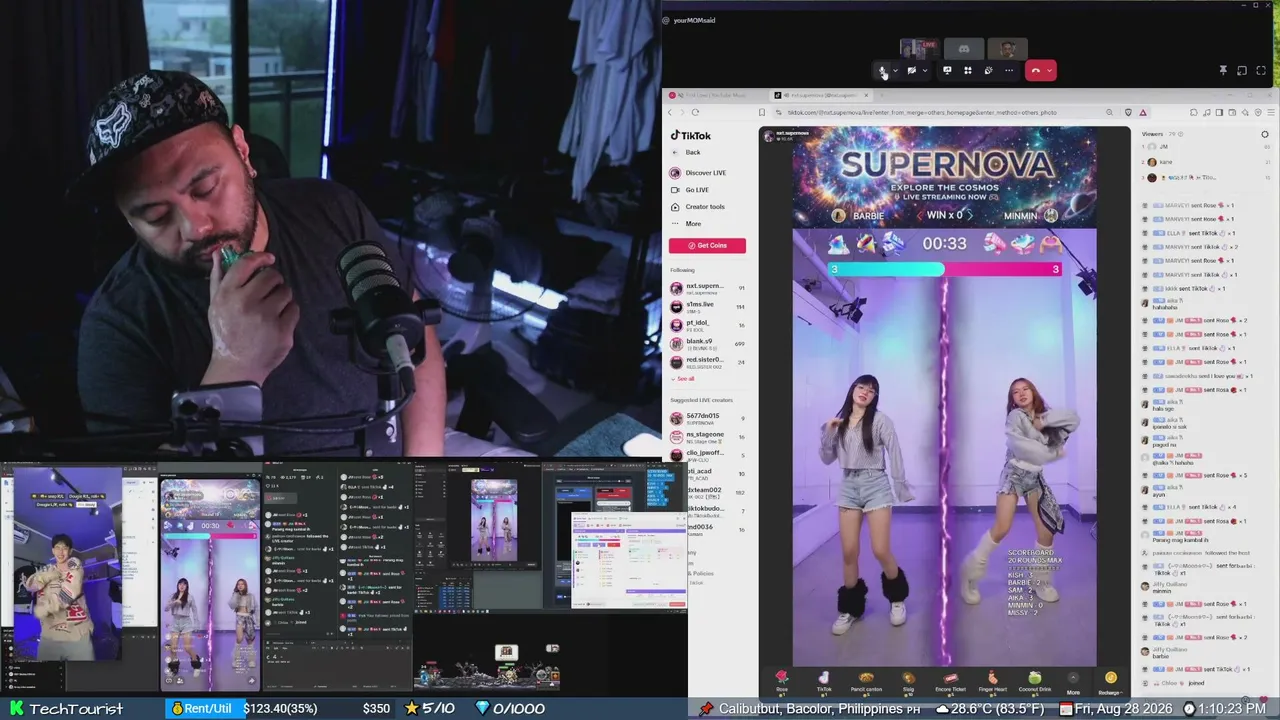1280x720 pixels.
Task: Expand More in the TikTok sidebar
Action: [686, 224]
